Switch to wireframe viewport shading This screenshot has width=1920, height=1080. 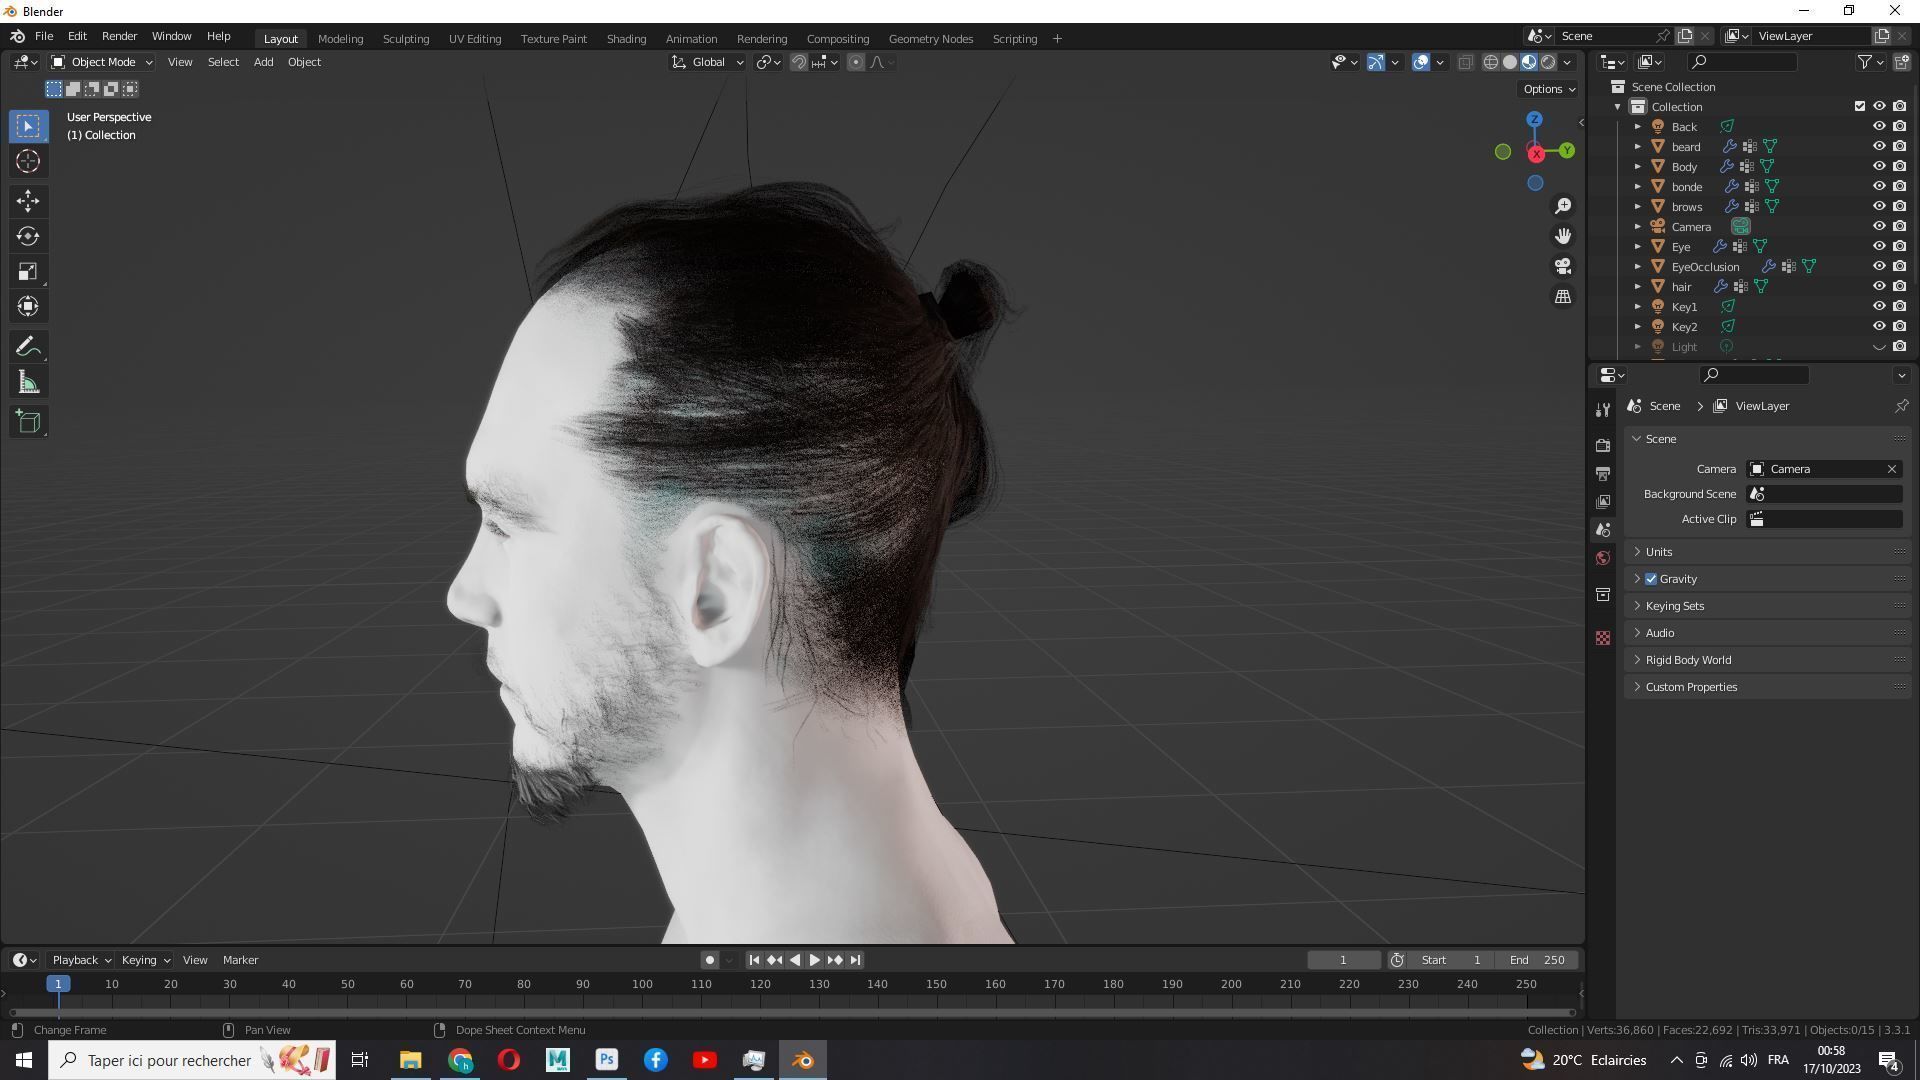(x=1490, y=62)
